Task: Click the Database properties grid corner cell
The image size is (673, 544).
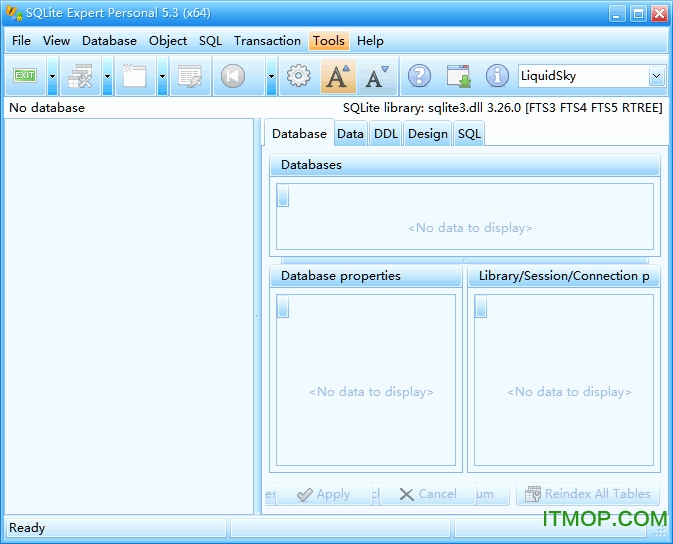Action: 283,306
